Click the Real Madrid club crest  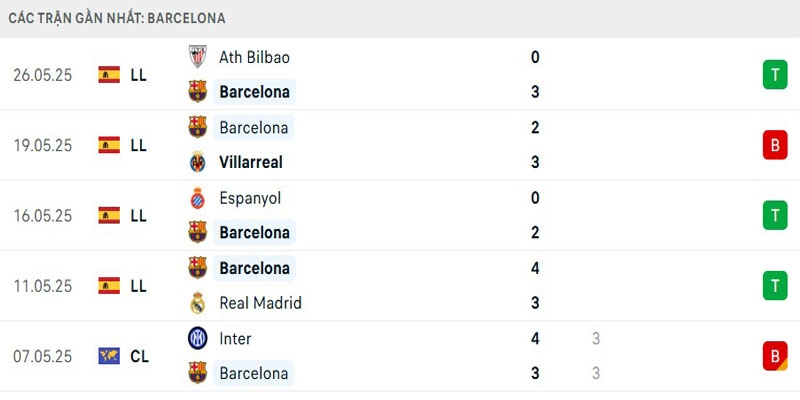197,303
